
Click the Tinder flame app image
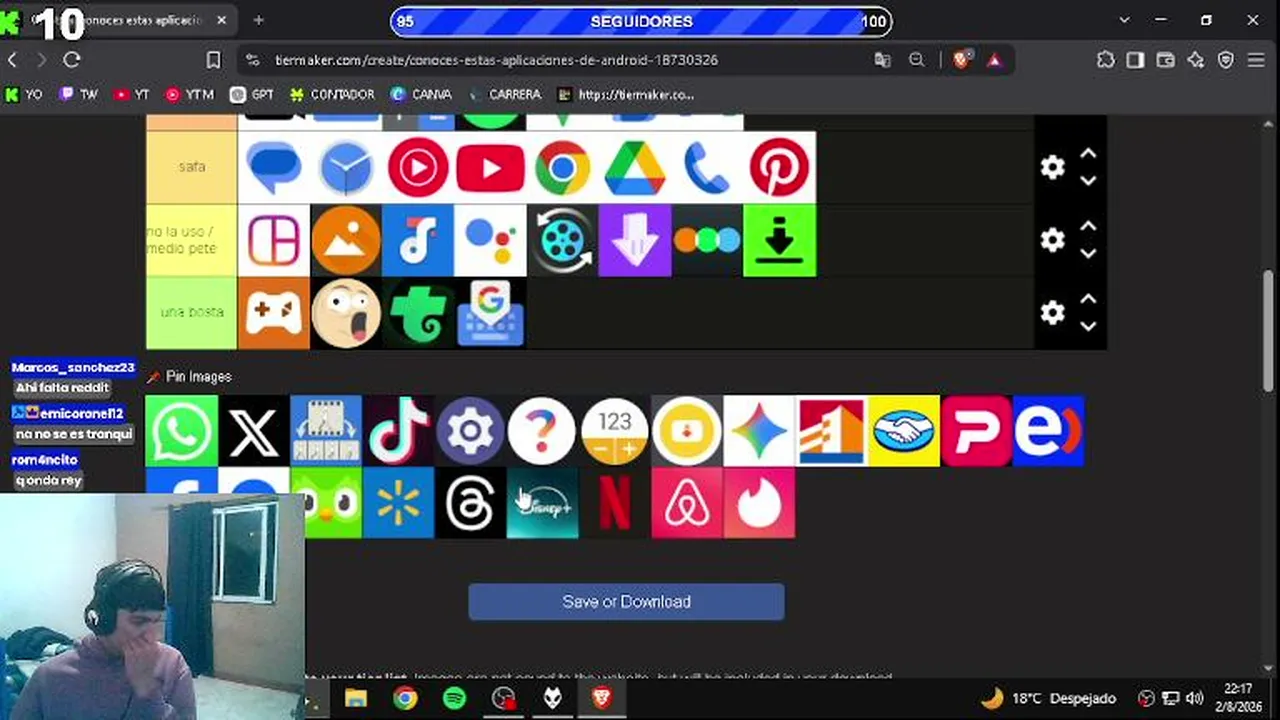(x=759, y=503)
